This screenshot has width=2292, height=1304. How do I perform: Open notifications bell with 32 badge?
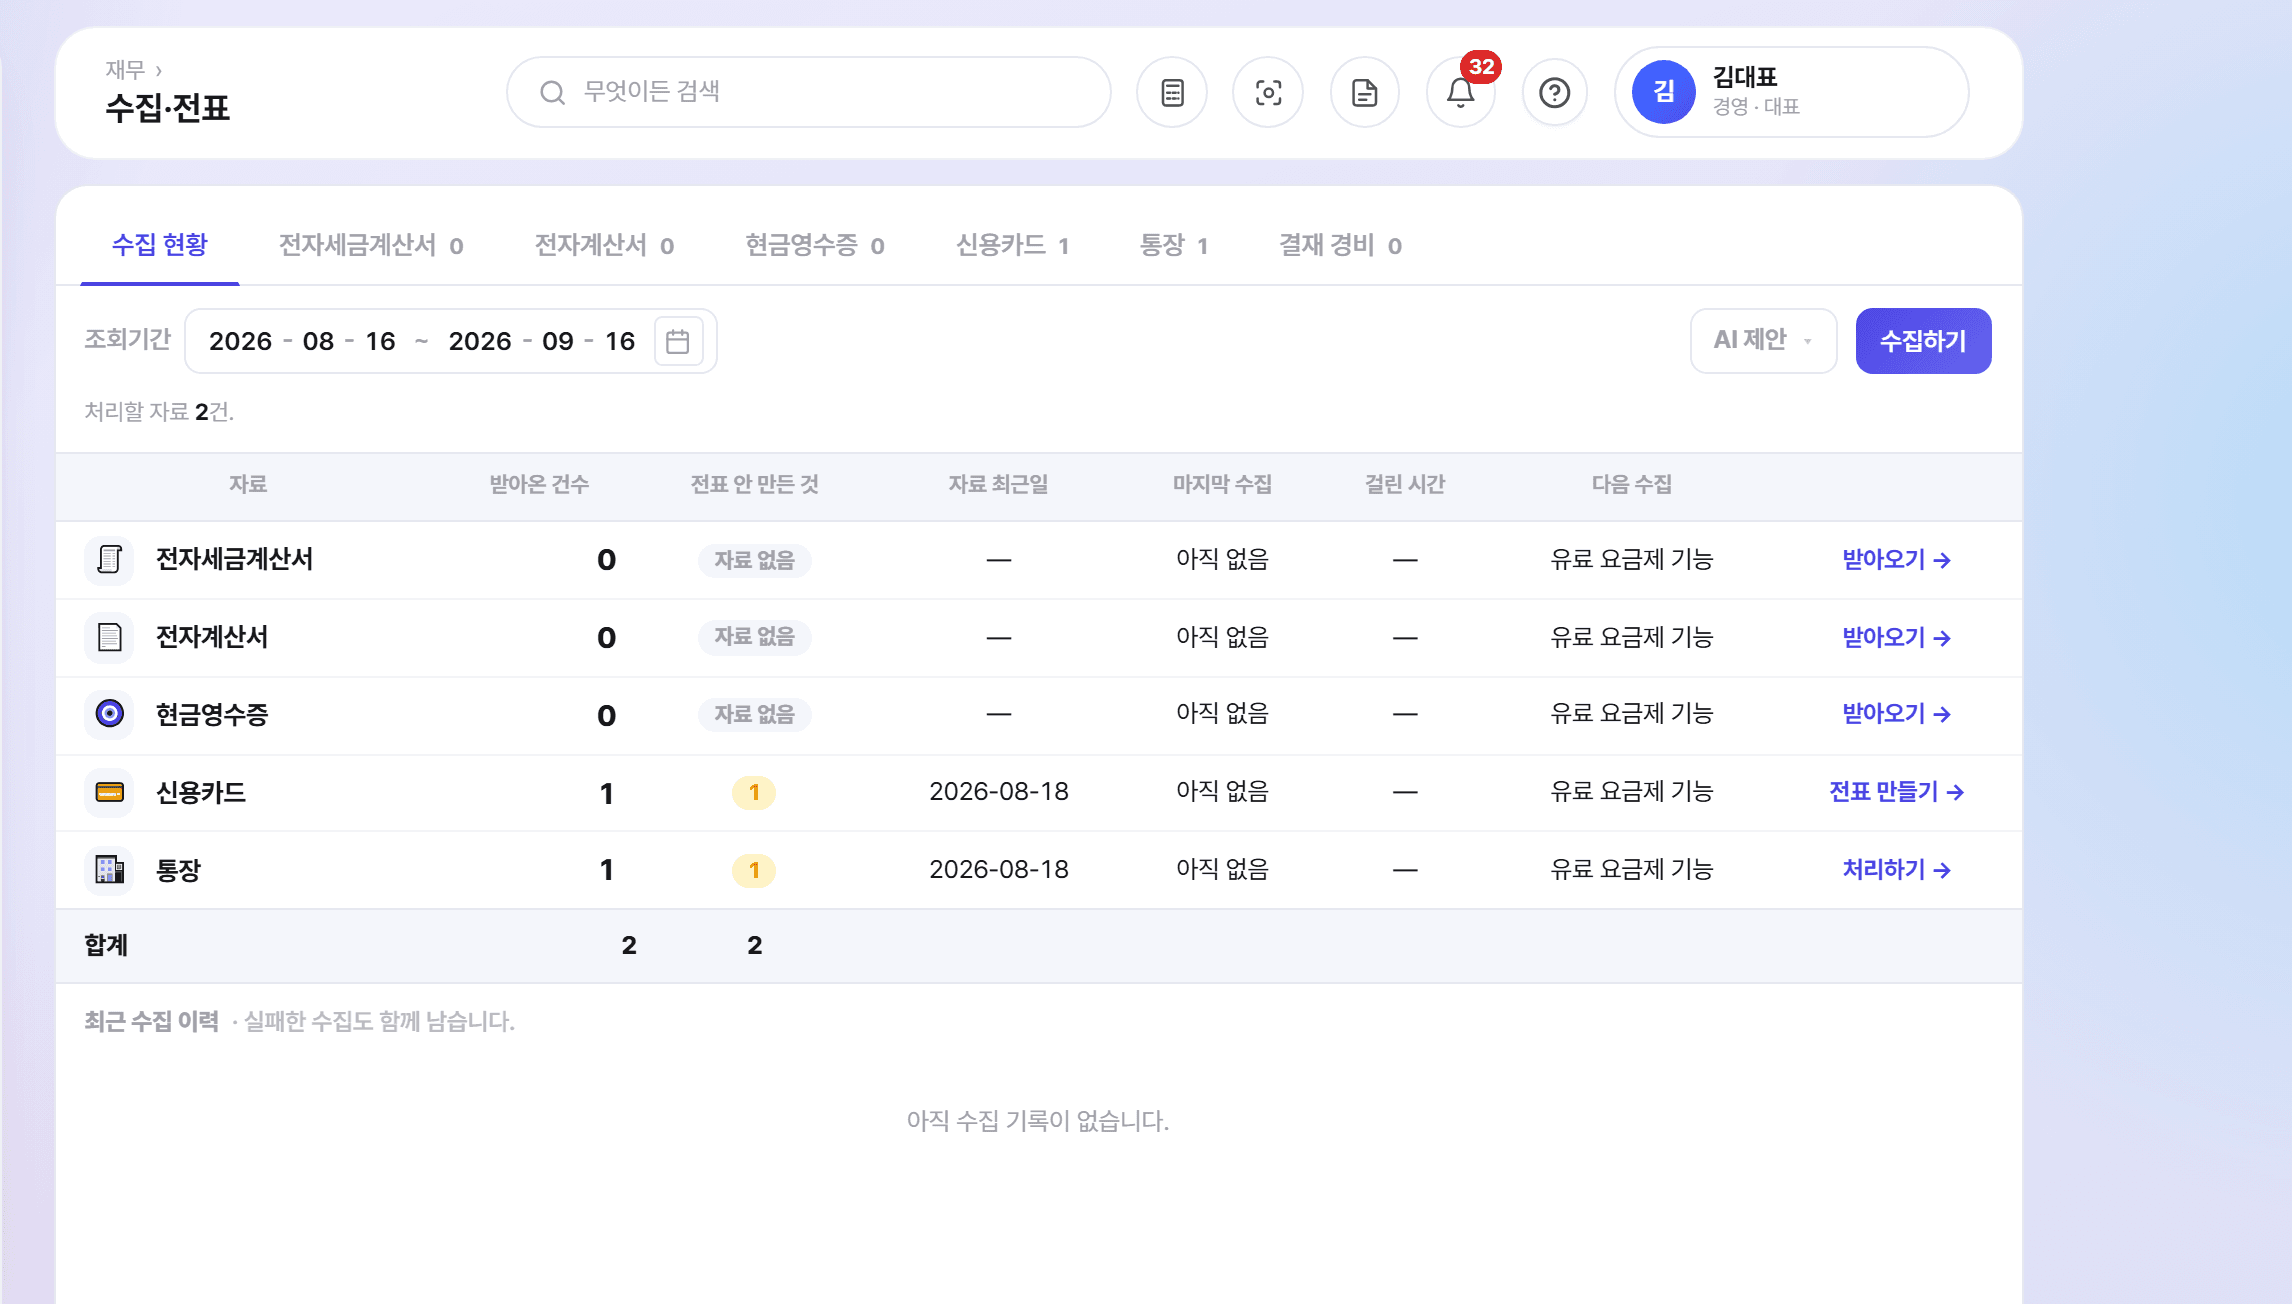(x=1461, y=92)
